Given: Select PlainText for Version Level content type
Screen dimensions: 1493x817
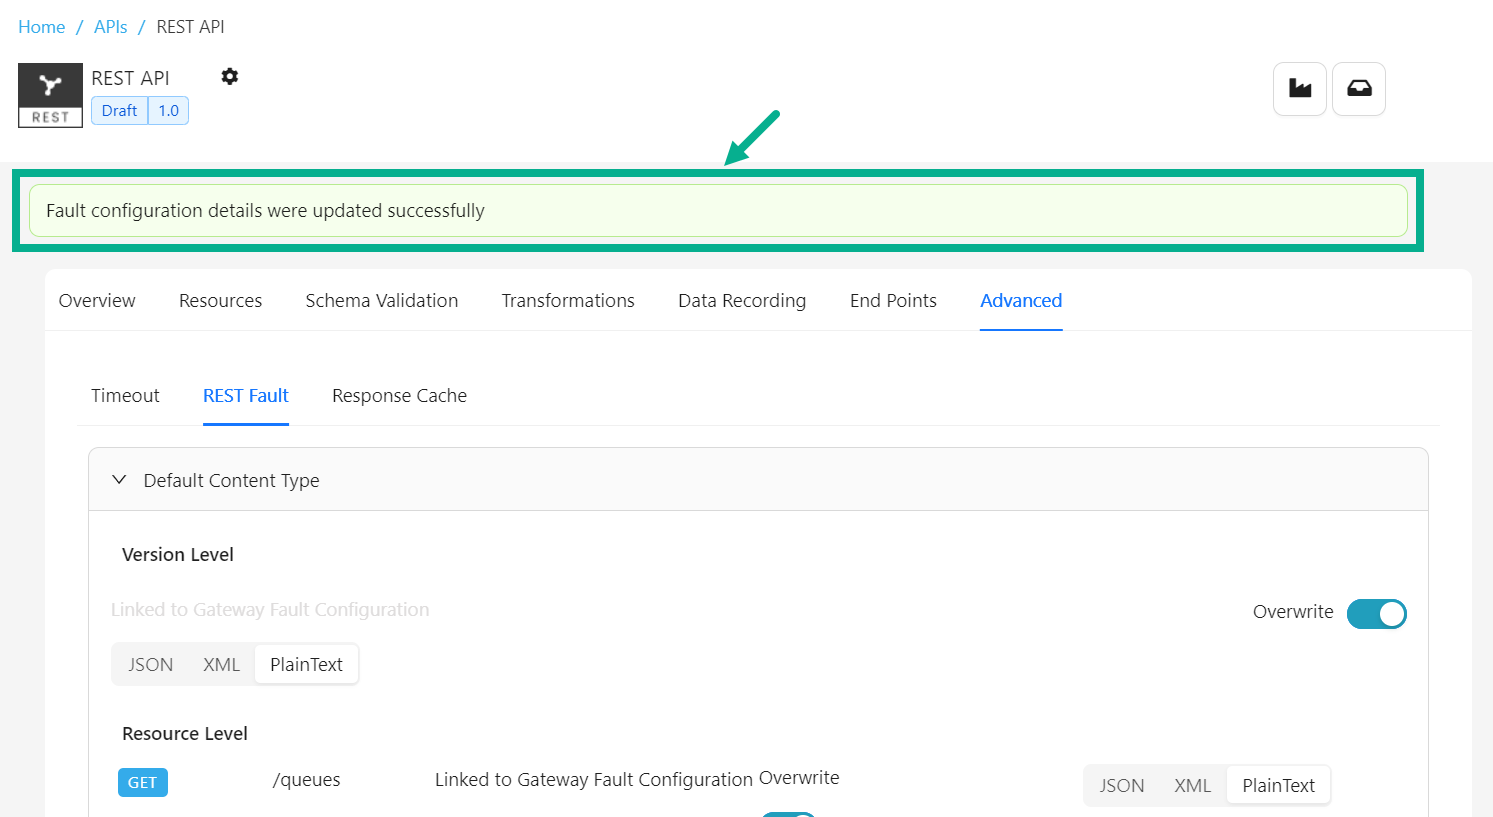Looking at the screenshot, I should coord(306,665).
